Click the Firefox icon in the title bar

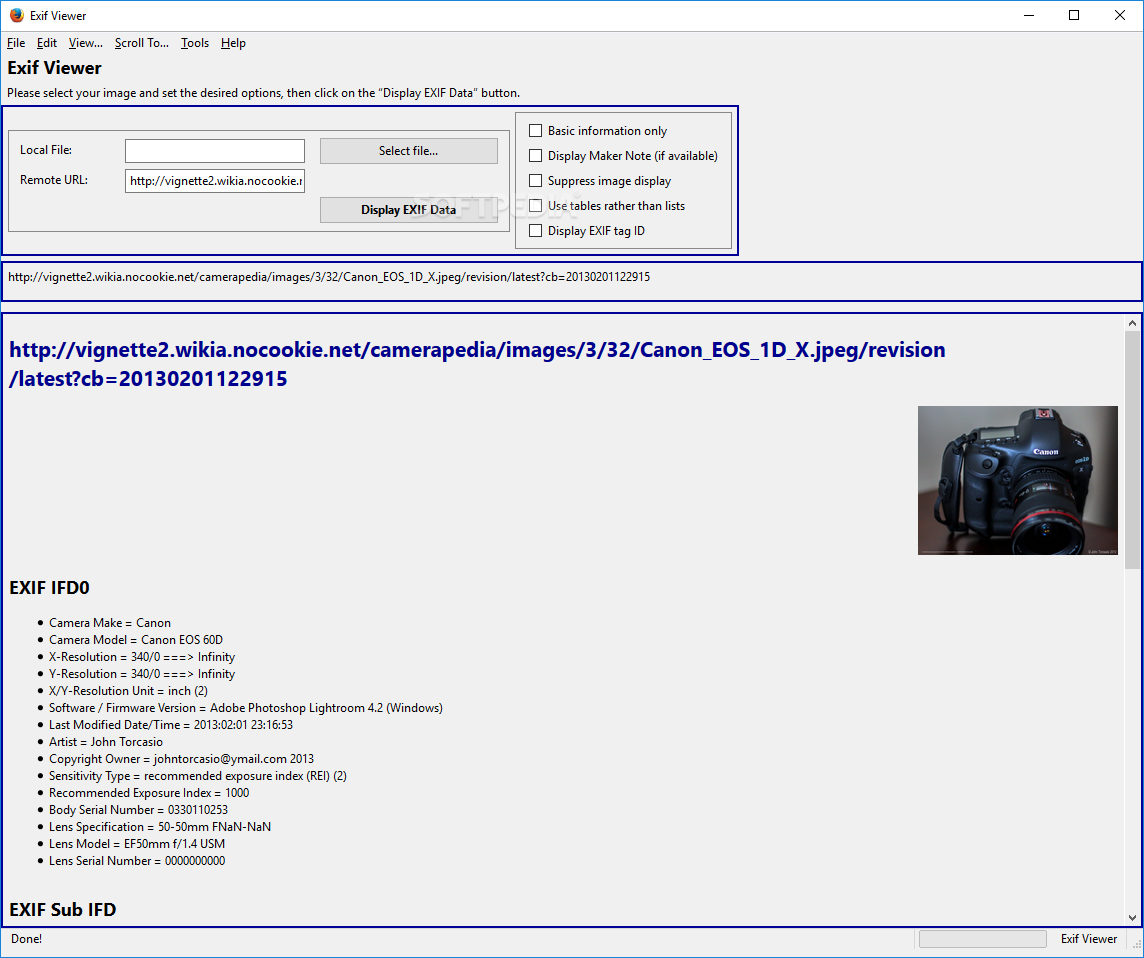16,15
